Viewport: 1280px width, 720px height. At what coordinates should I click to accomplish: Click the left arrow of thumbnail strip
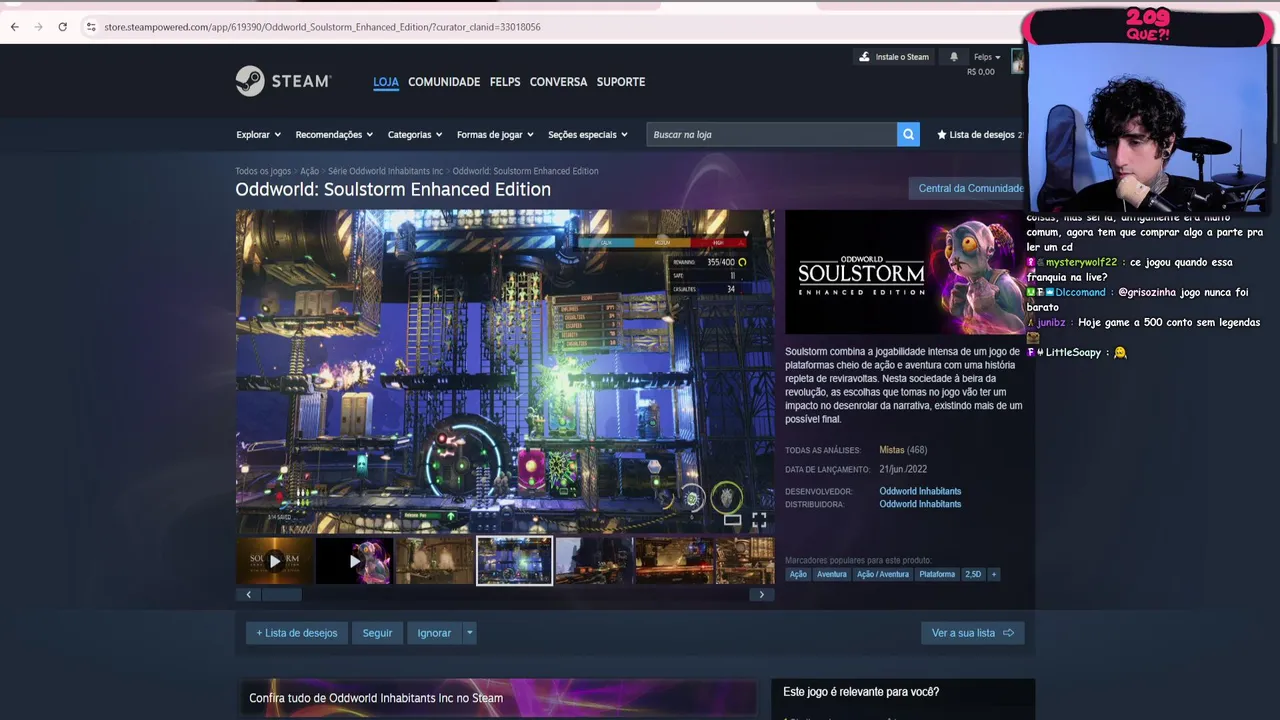click(248, 594)
